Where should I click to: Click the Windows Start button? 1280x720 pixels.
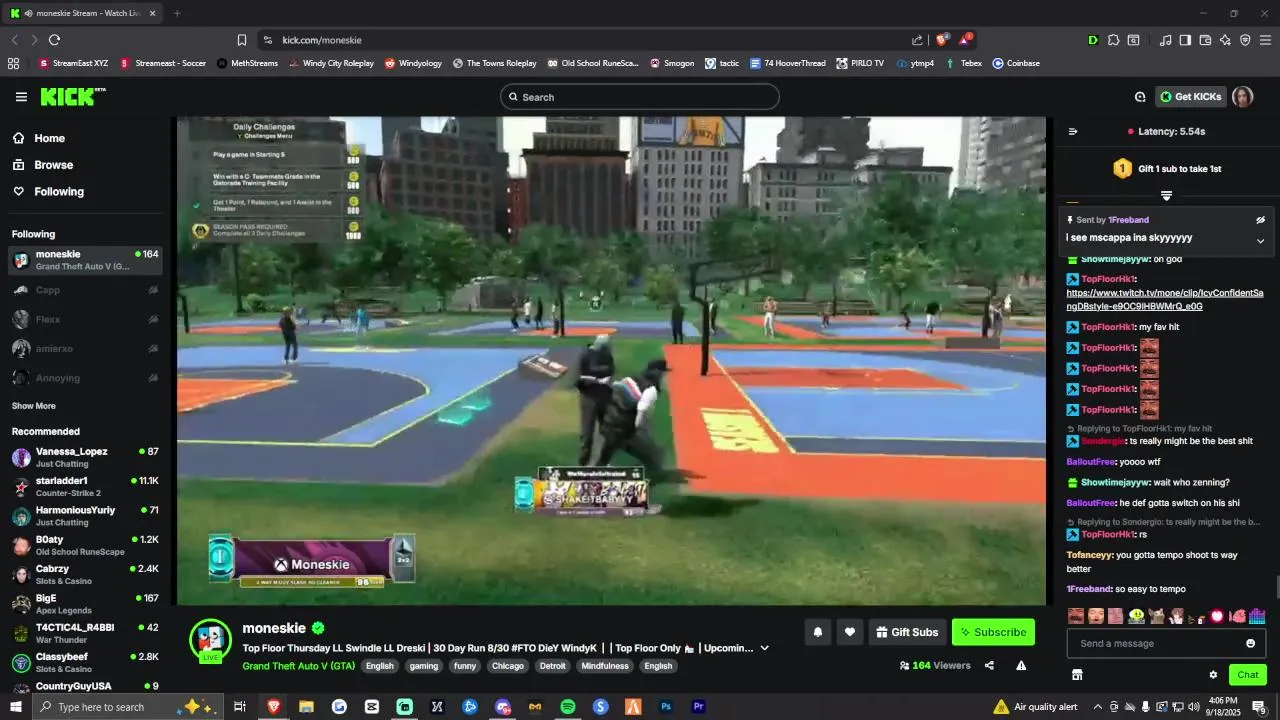(x=16, y=707)
